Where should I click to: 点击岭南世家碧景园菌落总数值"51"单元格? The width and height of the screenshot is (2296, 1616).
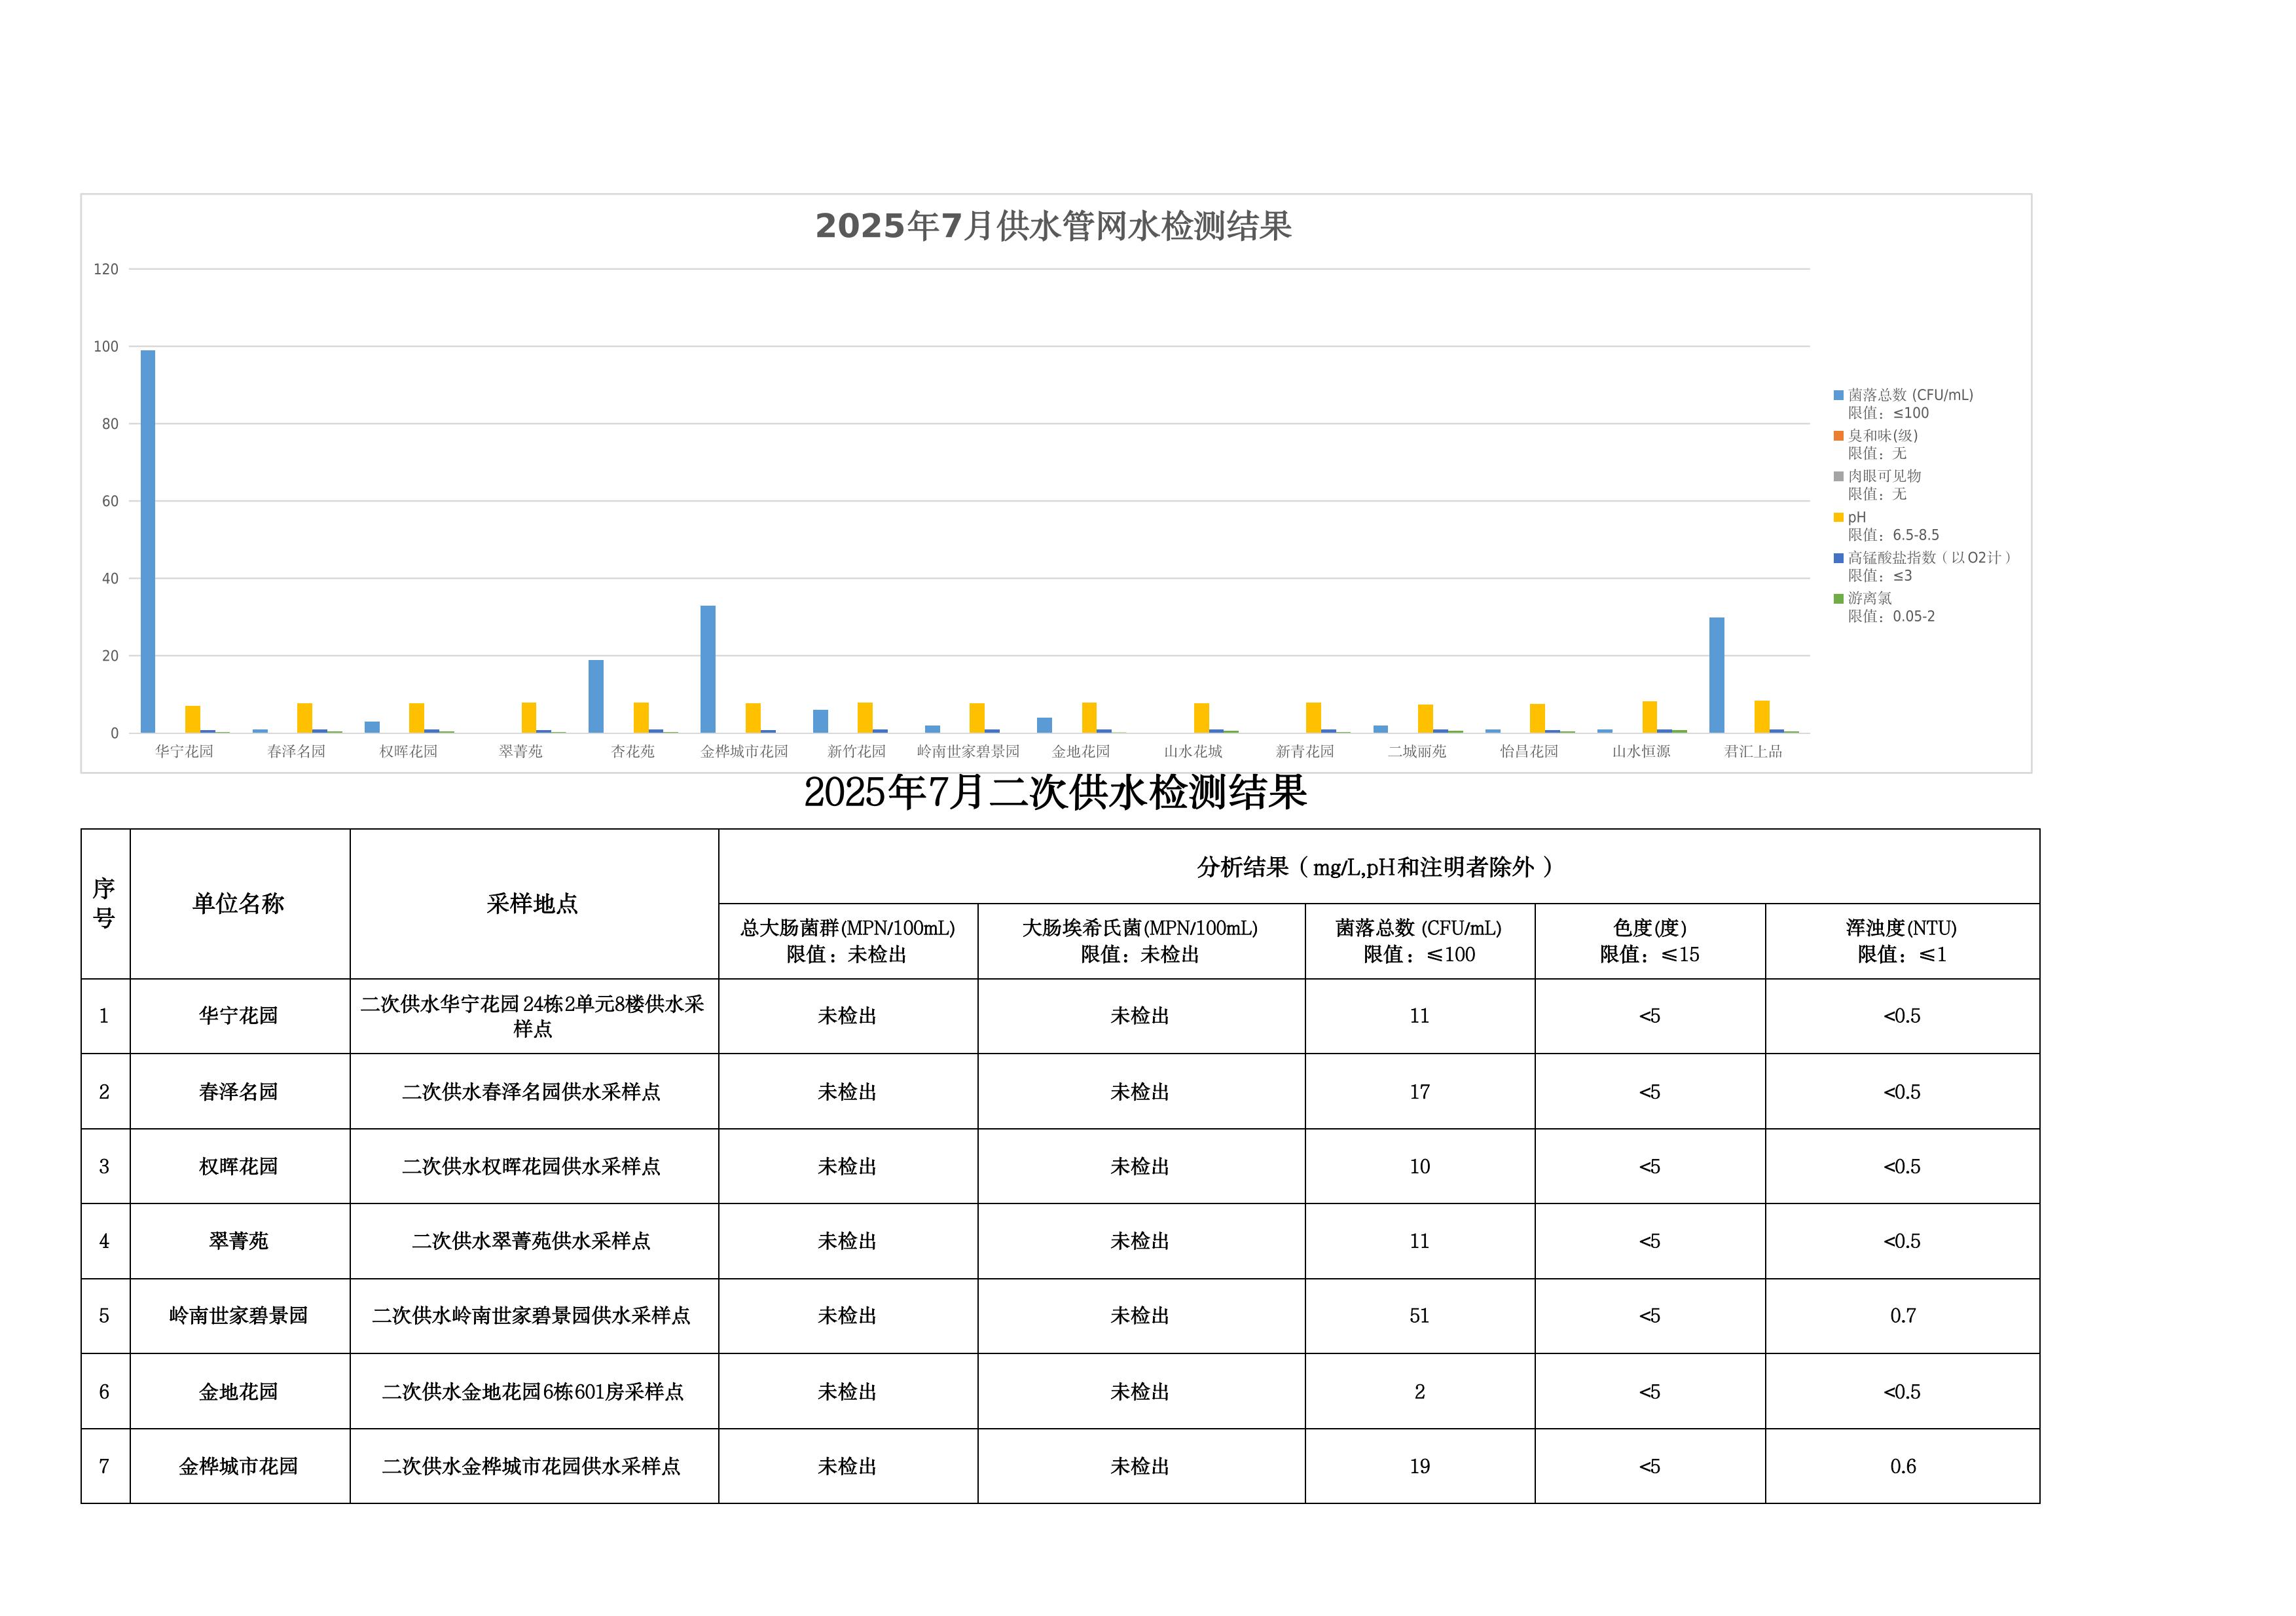click(x=1418, y=1317)
